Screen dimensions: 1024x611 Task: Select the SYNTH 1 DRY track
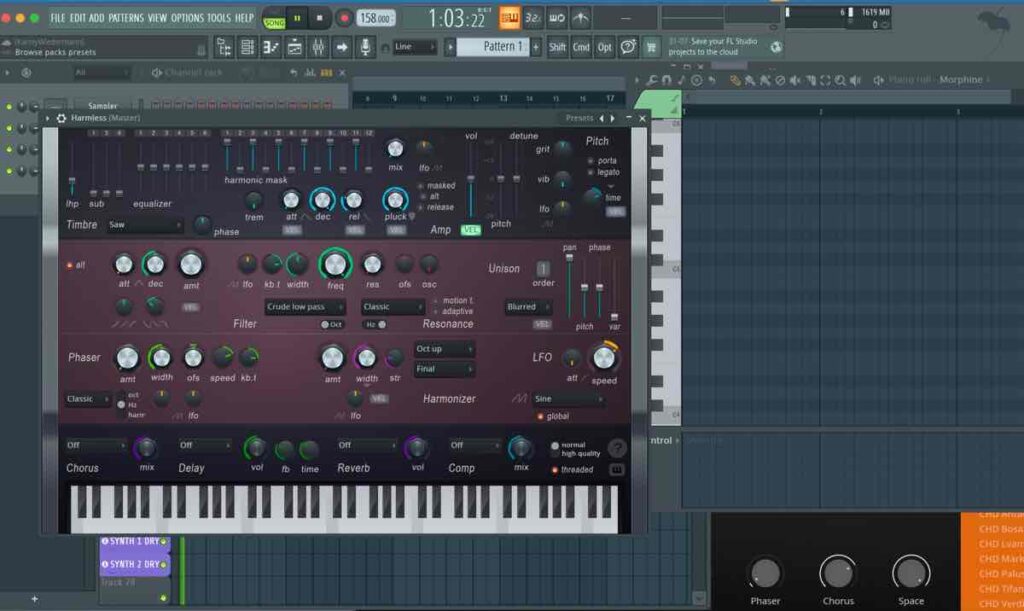pyautogui.click(x=135, y=542)
